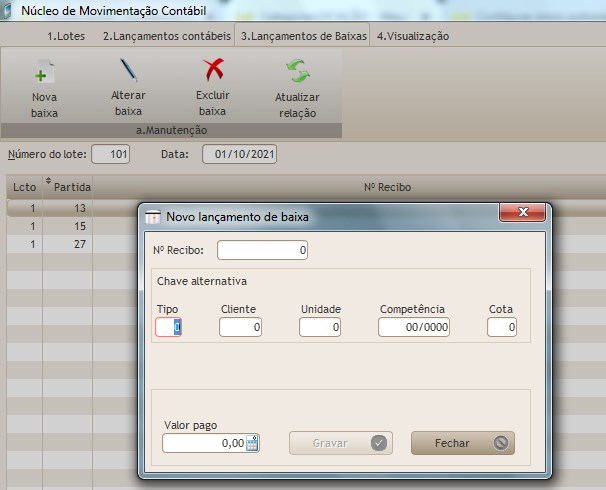Click the dialog icon in Novo lançamento title
The height and width of the screenshot is (490, 606).
pyautogui.click(x=153, y=216)
